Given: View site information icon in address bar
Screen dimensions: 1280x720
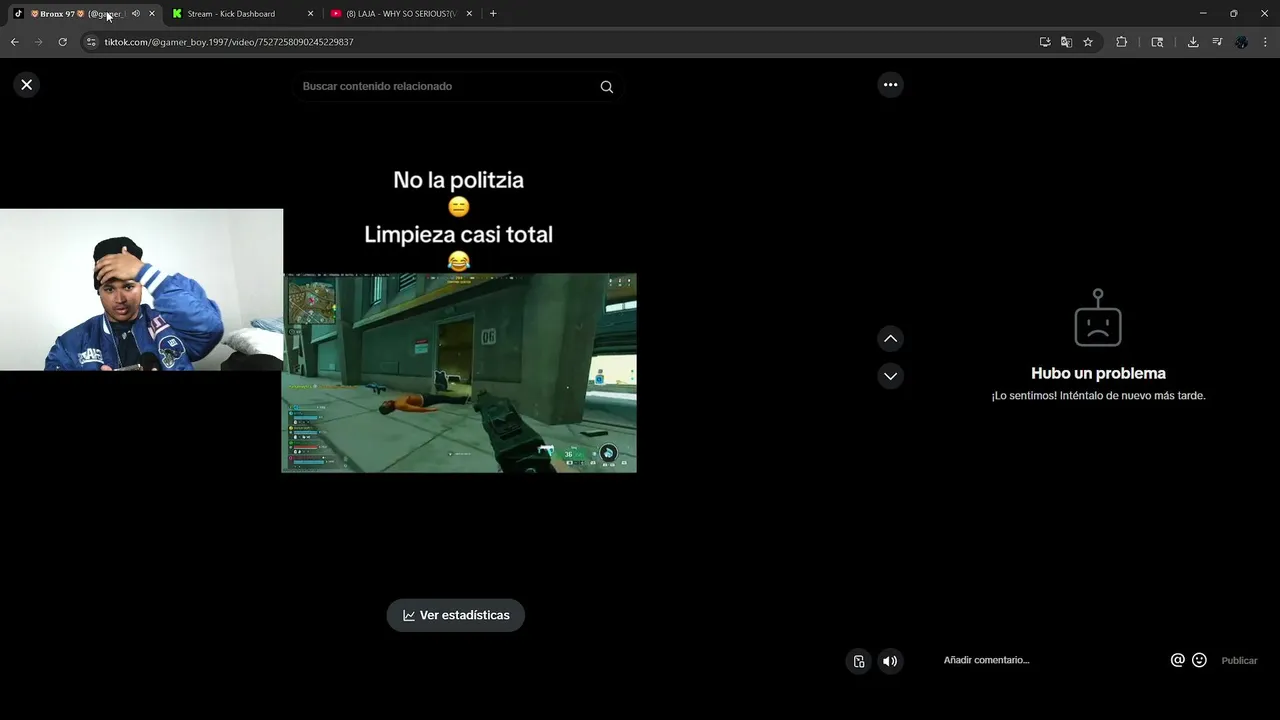Looking at the screenshot, I should click(91, 42).
